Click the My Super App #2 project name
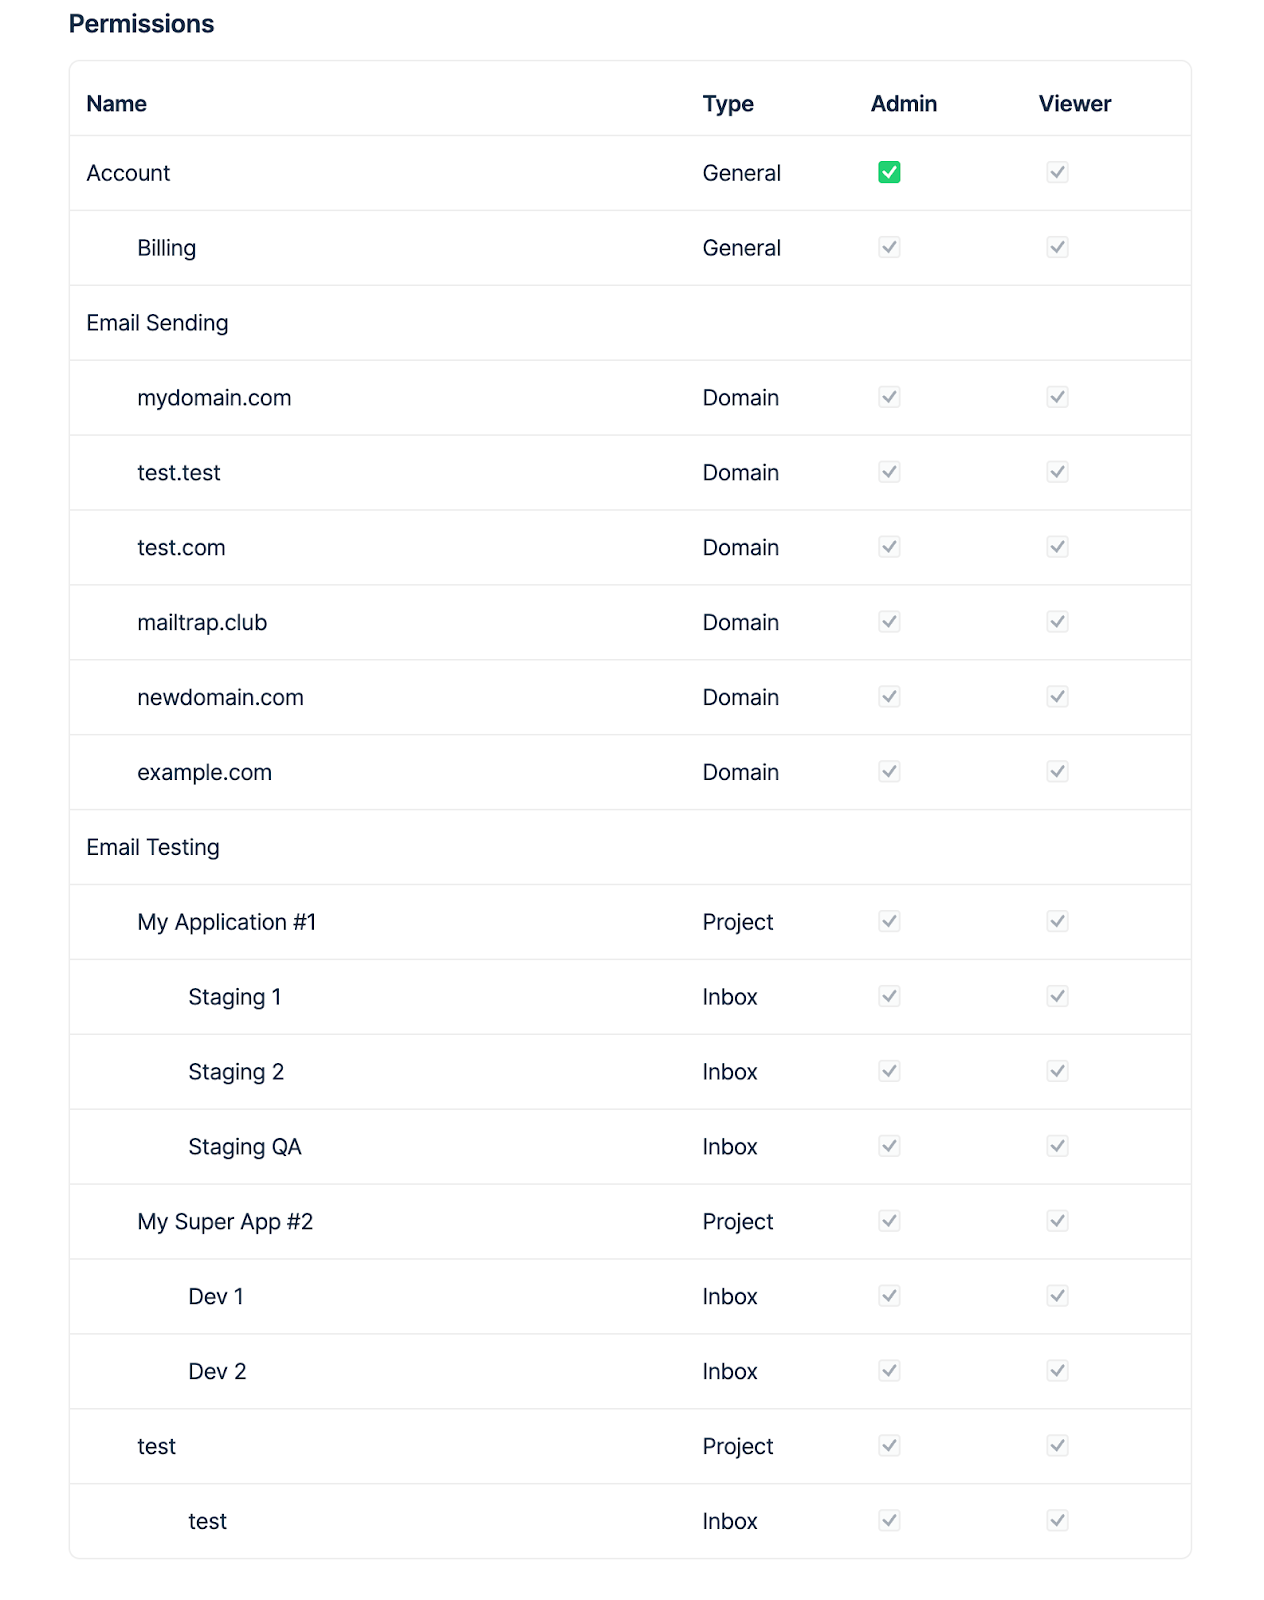Screen dimensions: 1264x1600 pyautogui.click(x=225, y=1222)
